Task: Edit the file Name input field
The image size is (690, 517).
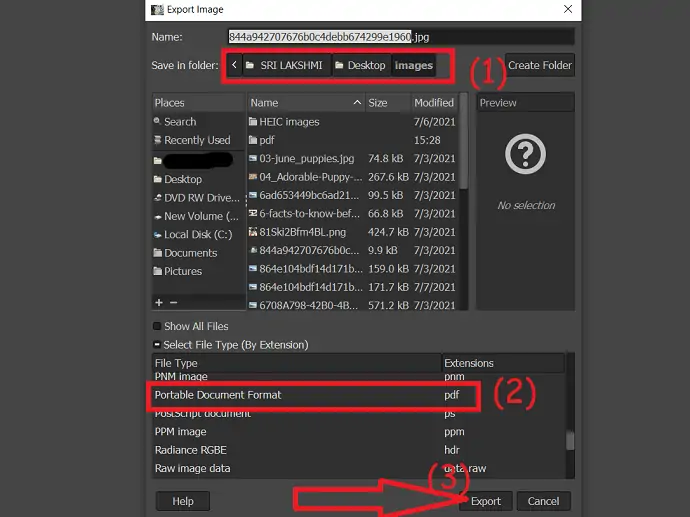Action: click(x=401, y=37)
